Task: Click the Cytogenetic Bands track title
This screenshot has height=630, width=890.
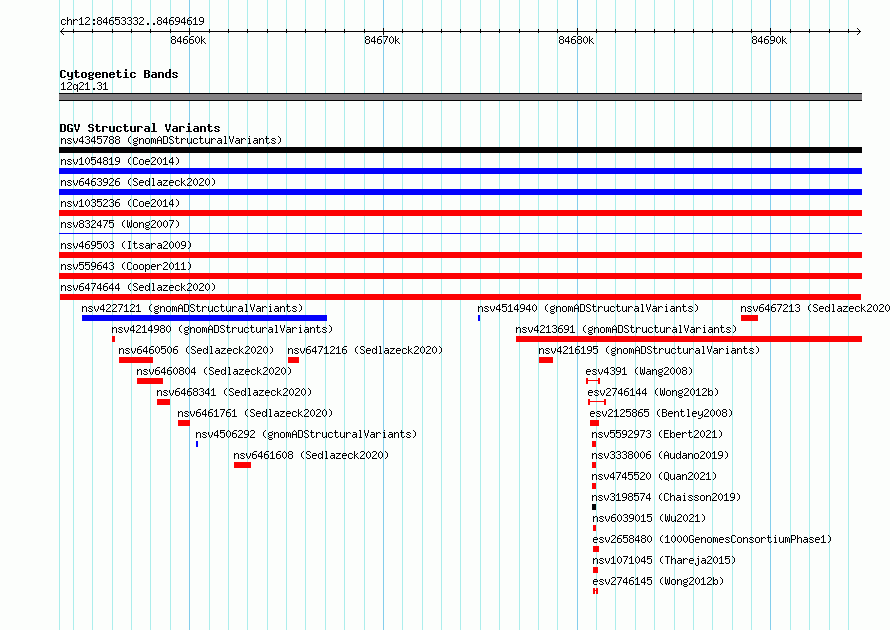Action: coord(119,74)
